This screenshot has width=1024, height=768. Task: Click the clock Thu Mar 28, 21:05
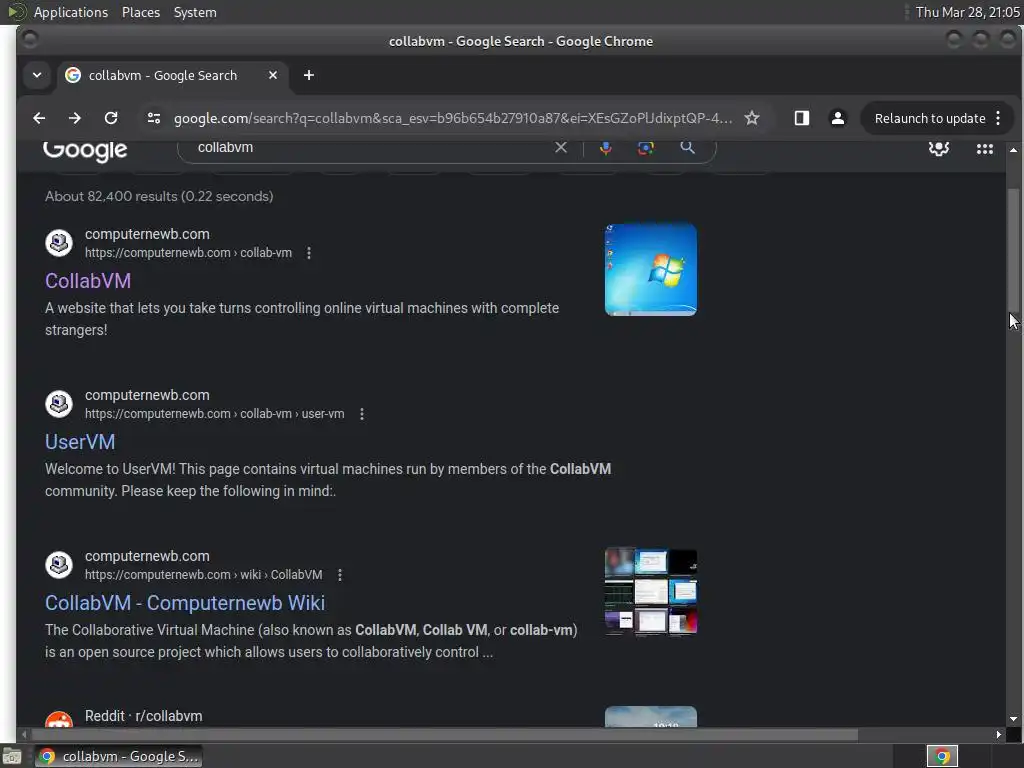[967, 12]
